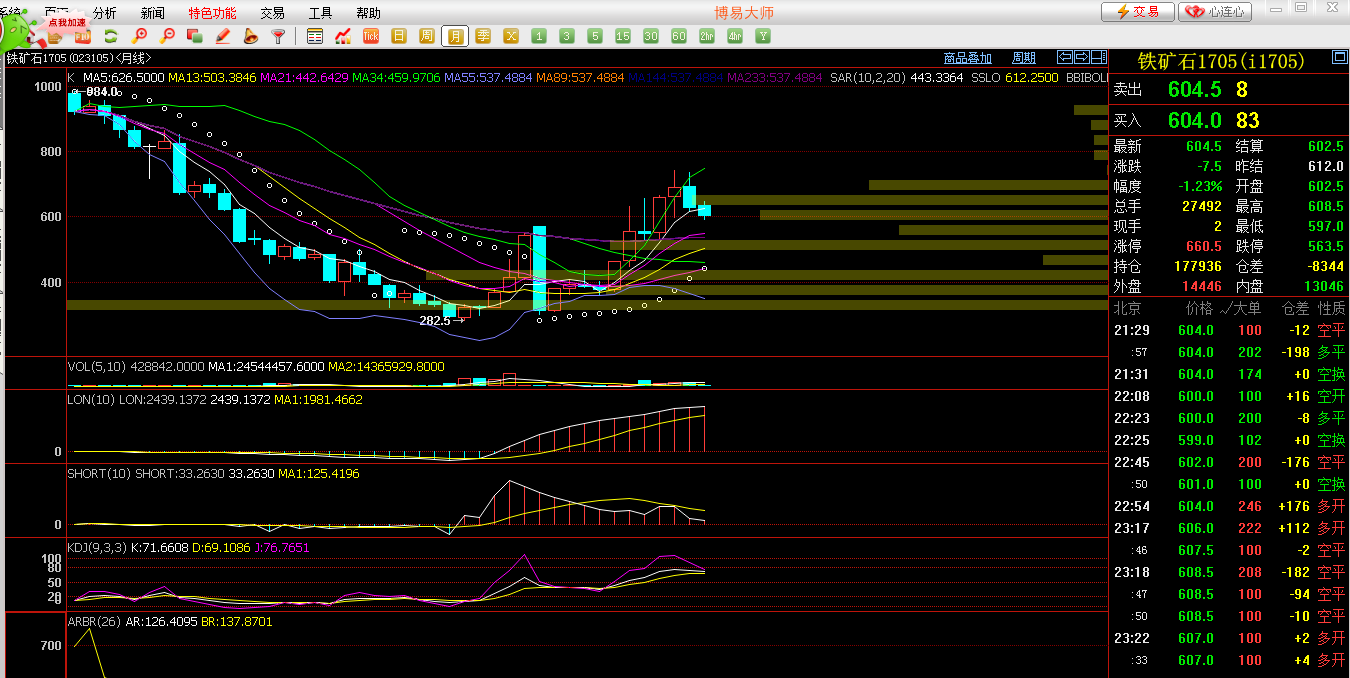Screen dimensions: 1350x678
Task: Switch to weekly 周 chart period
Action: [x=427, y=36]
